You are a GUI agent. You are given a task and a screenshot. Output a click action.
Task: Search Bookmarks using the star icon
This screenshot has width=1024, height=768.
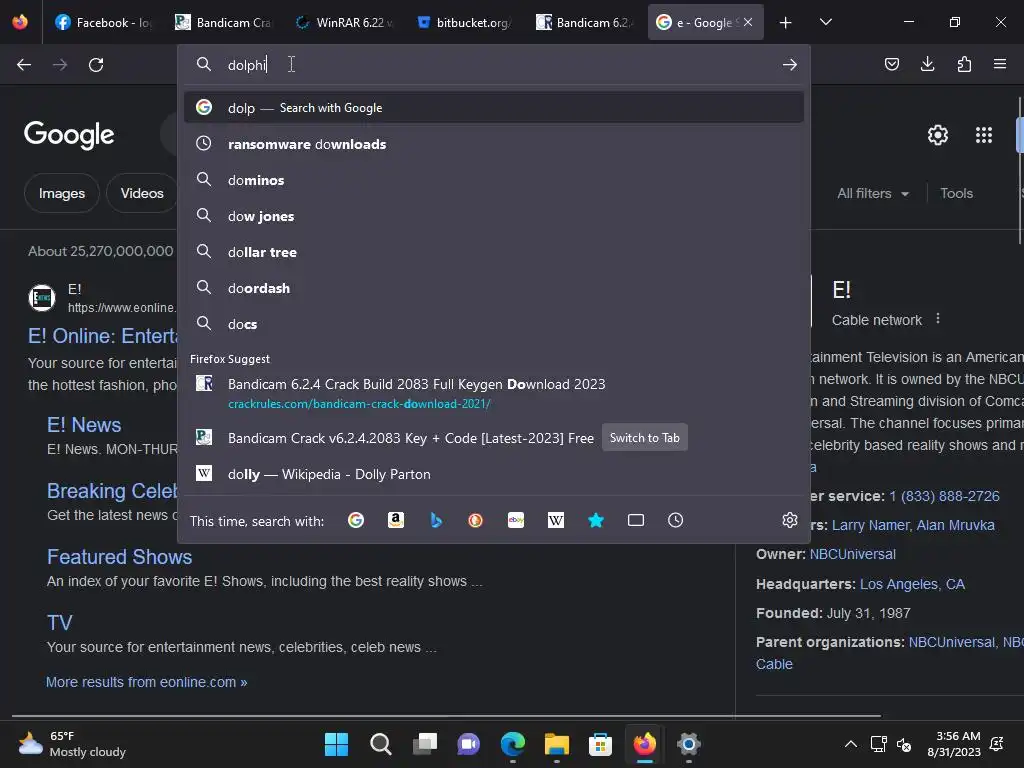coord(596,520)
